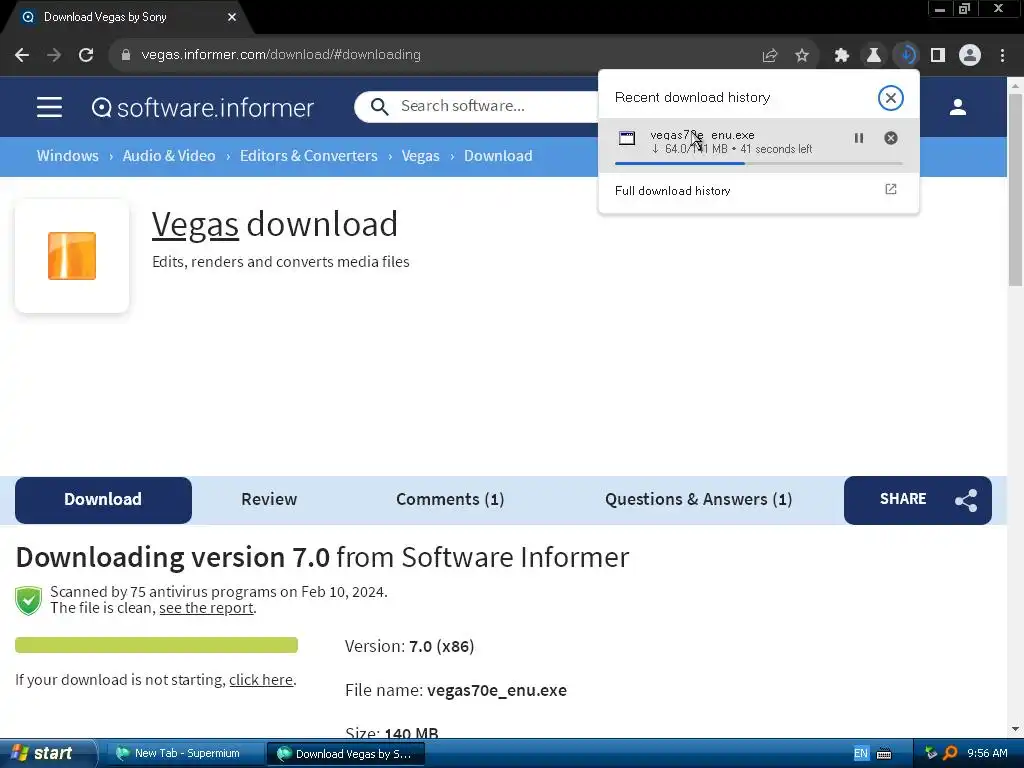Click the EN language indicator in the taskbar

click(861, 754)
